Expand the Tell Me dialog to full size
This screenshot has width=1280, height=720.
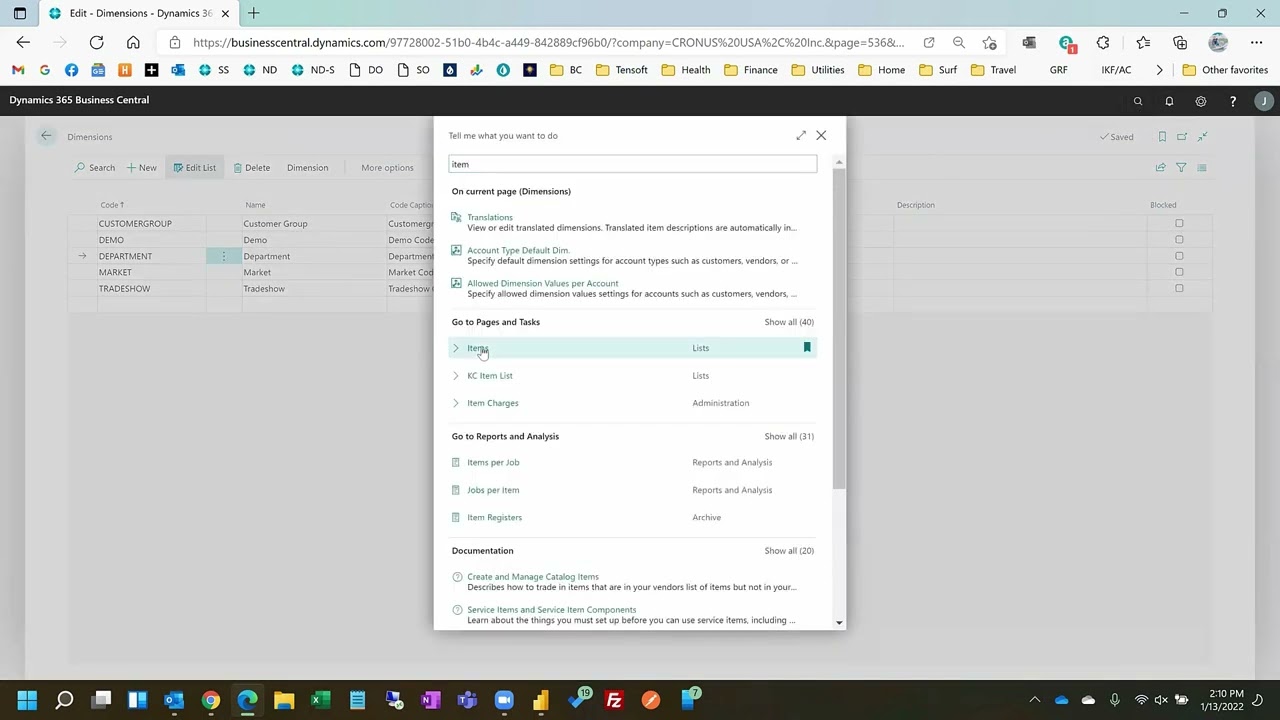pyautogui.click(x=801, y=135)
